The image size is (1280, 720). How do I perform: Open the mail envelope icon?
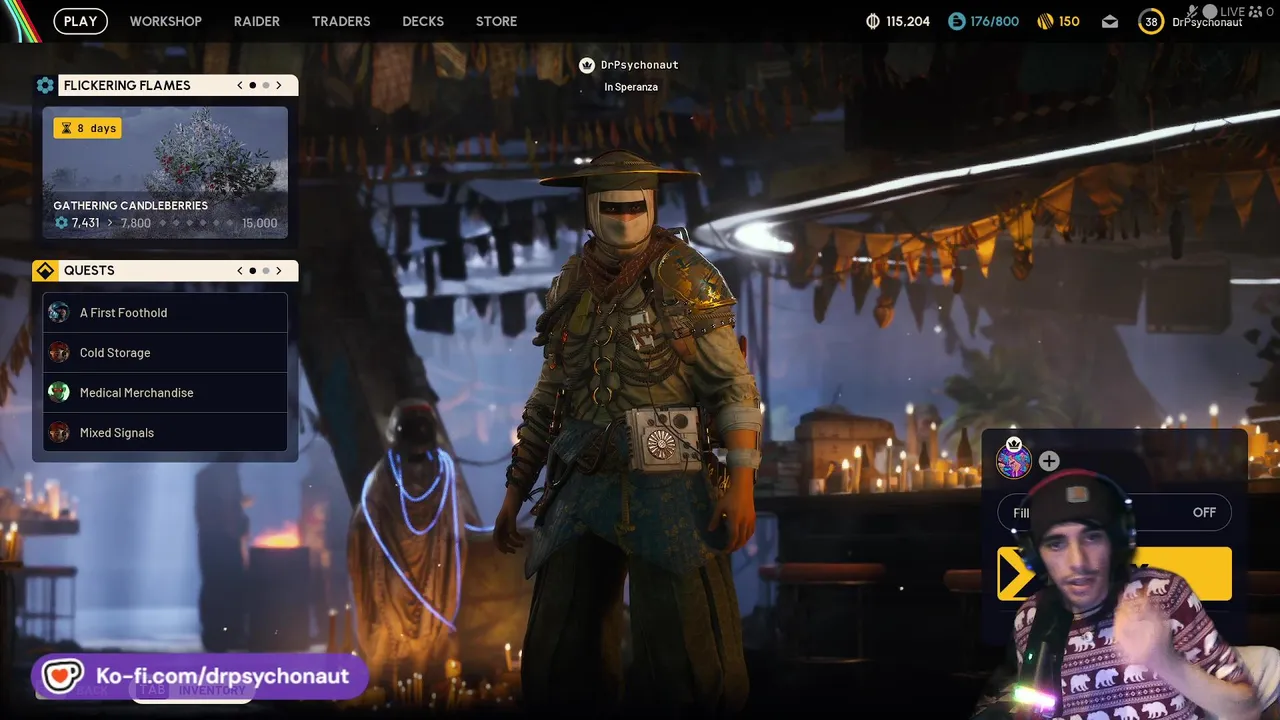coord(1110,21)
